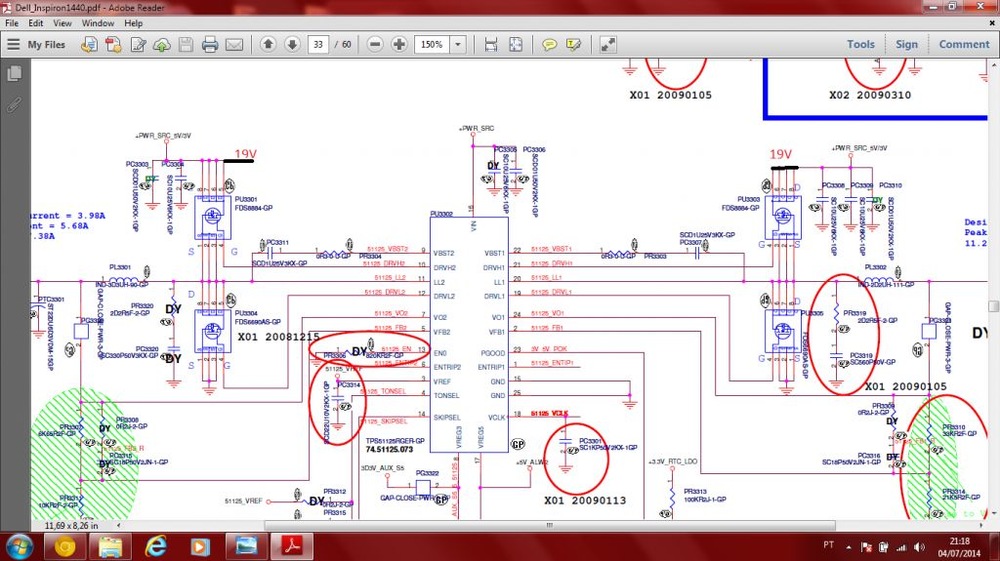Open the attachments paperclip panel

point(14,103)
